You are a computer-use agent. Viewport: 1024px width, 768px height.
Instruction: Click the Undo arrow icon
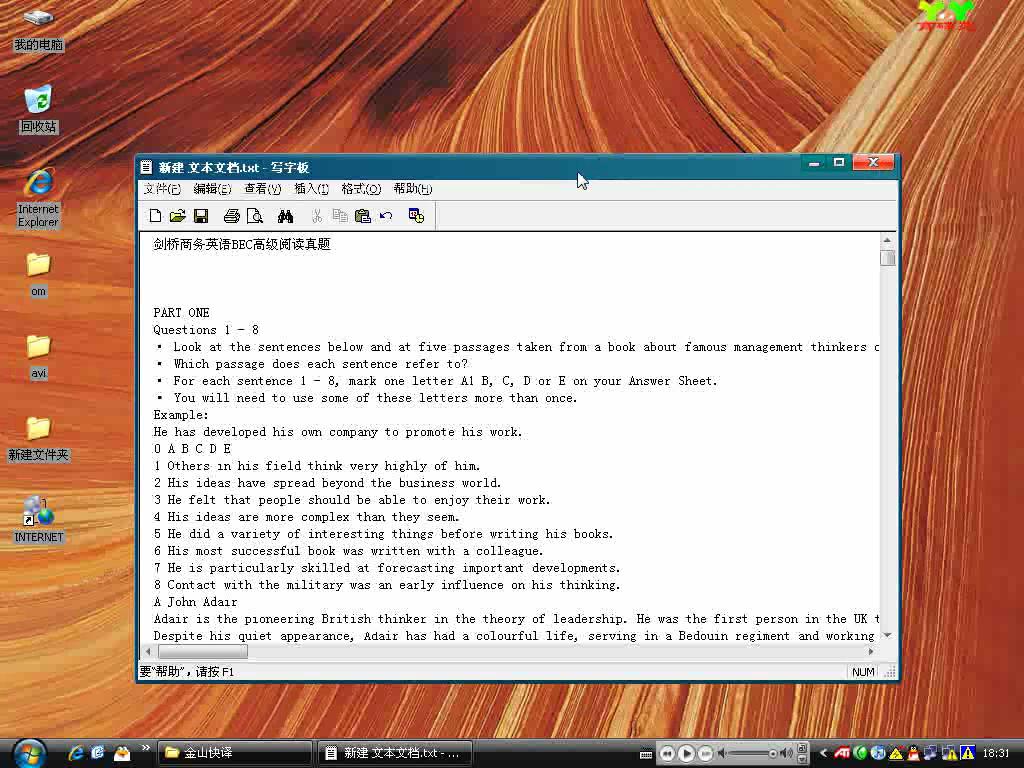[386, 216]
